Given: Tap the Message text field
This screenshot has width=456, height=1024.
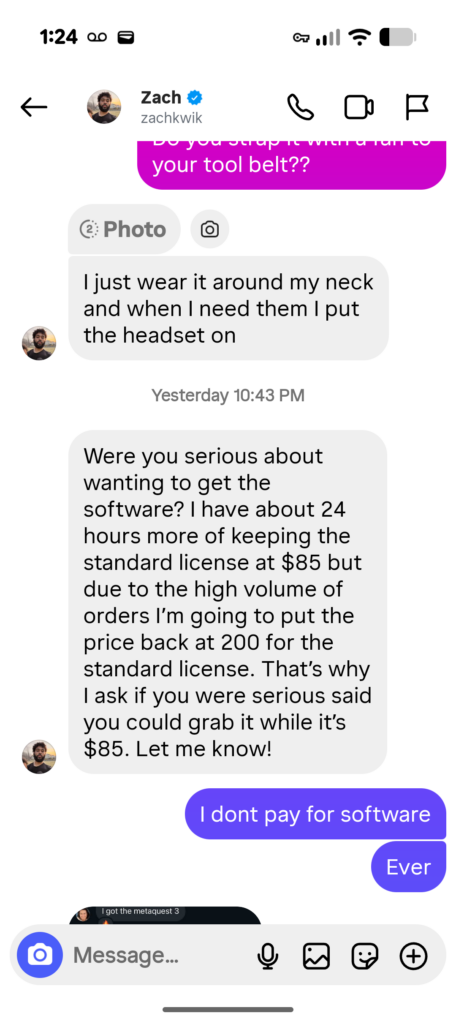Looking at the screenshot, I should [x=157, y=955].
